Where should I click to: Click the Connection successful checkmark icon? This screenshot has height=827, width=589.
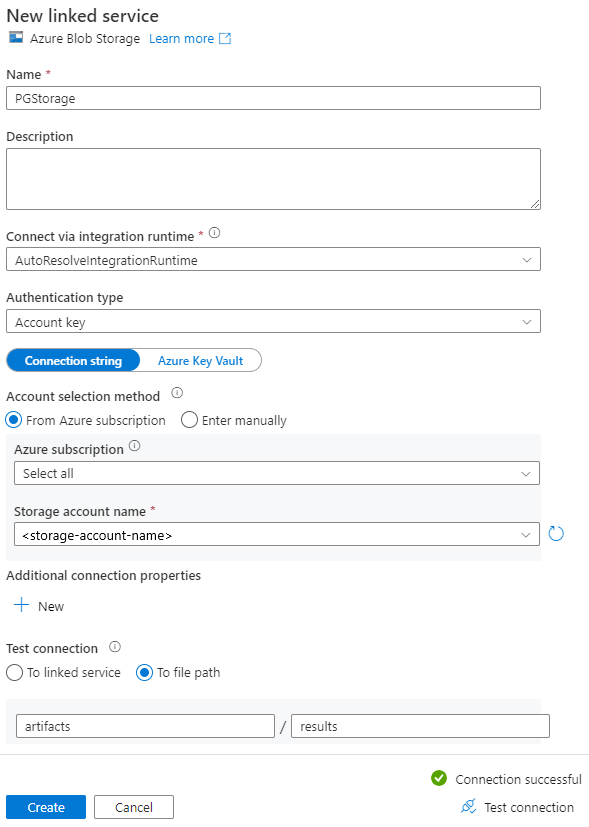441,779
